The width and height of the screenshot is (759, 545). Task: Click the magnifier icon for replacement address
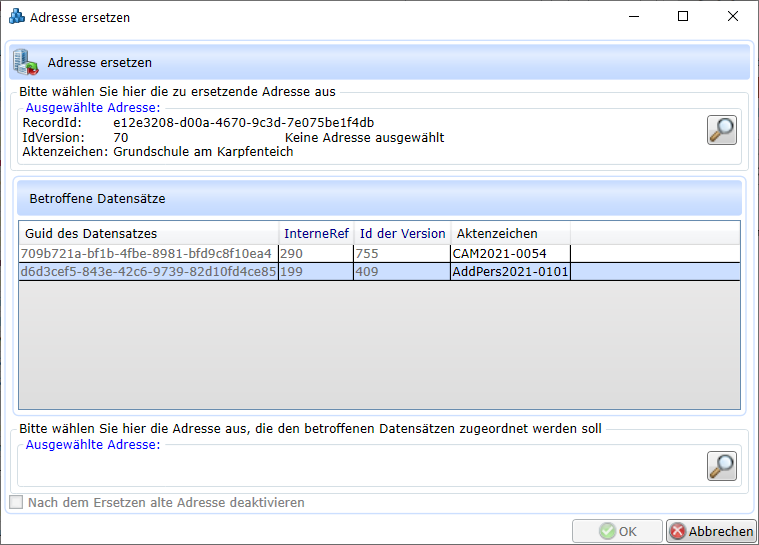(x=721, y=465)
